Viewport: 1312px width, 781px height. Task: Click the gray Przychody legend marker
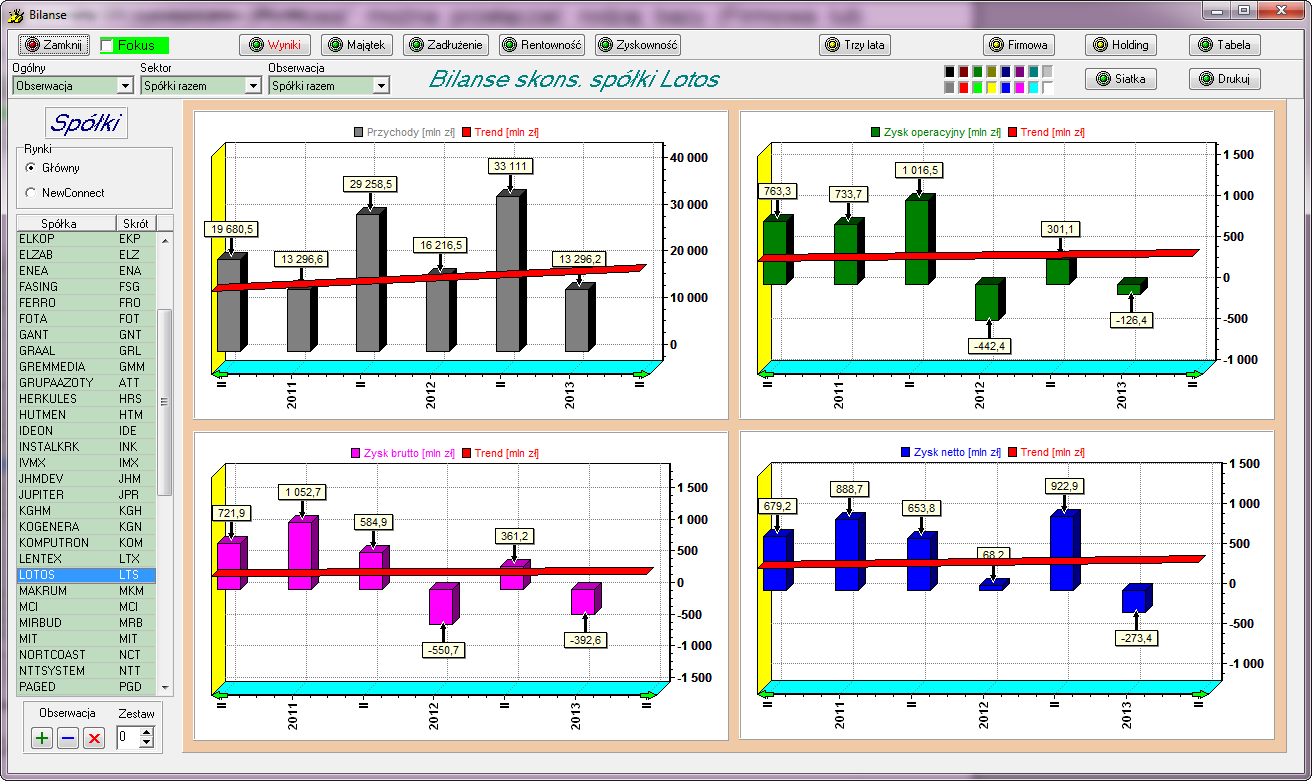click(360, 132)
